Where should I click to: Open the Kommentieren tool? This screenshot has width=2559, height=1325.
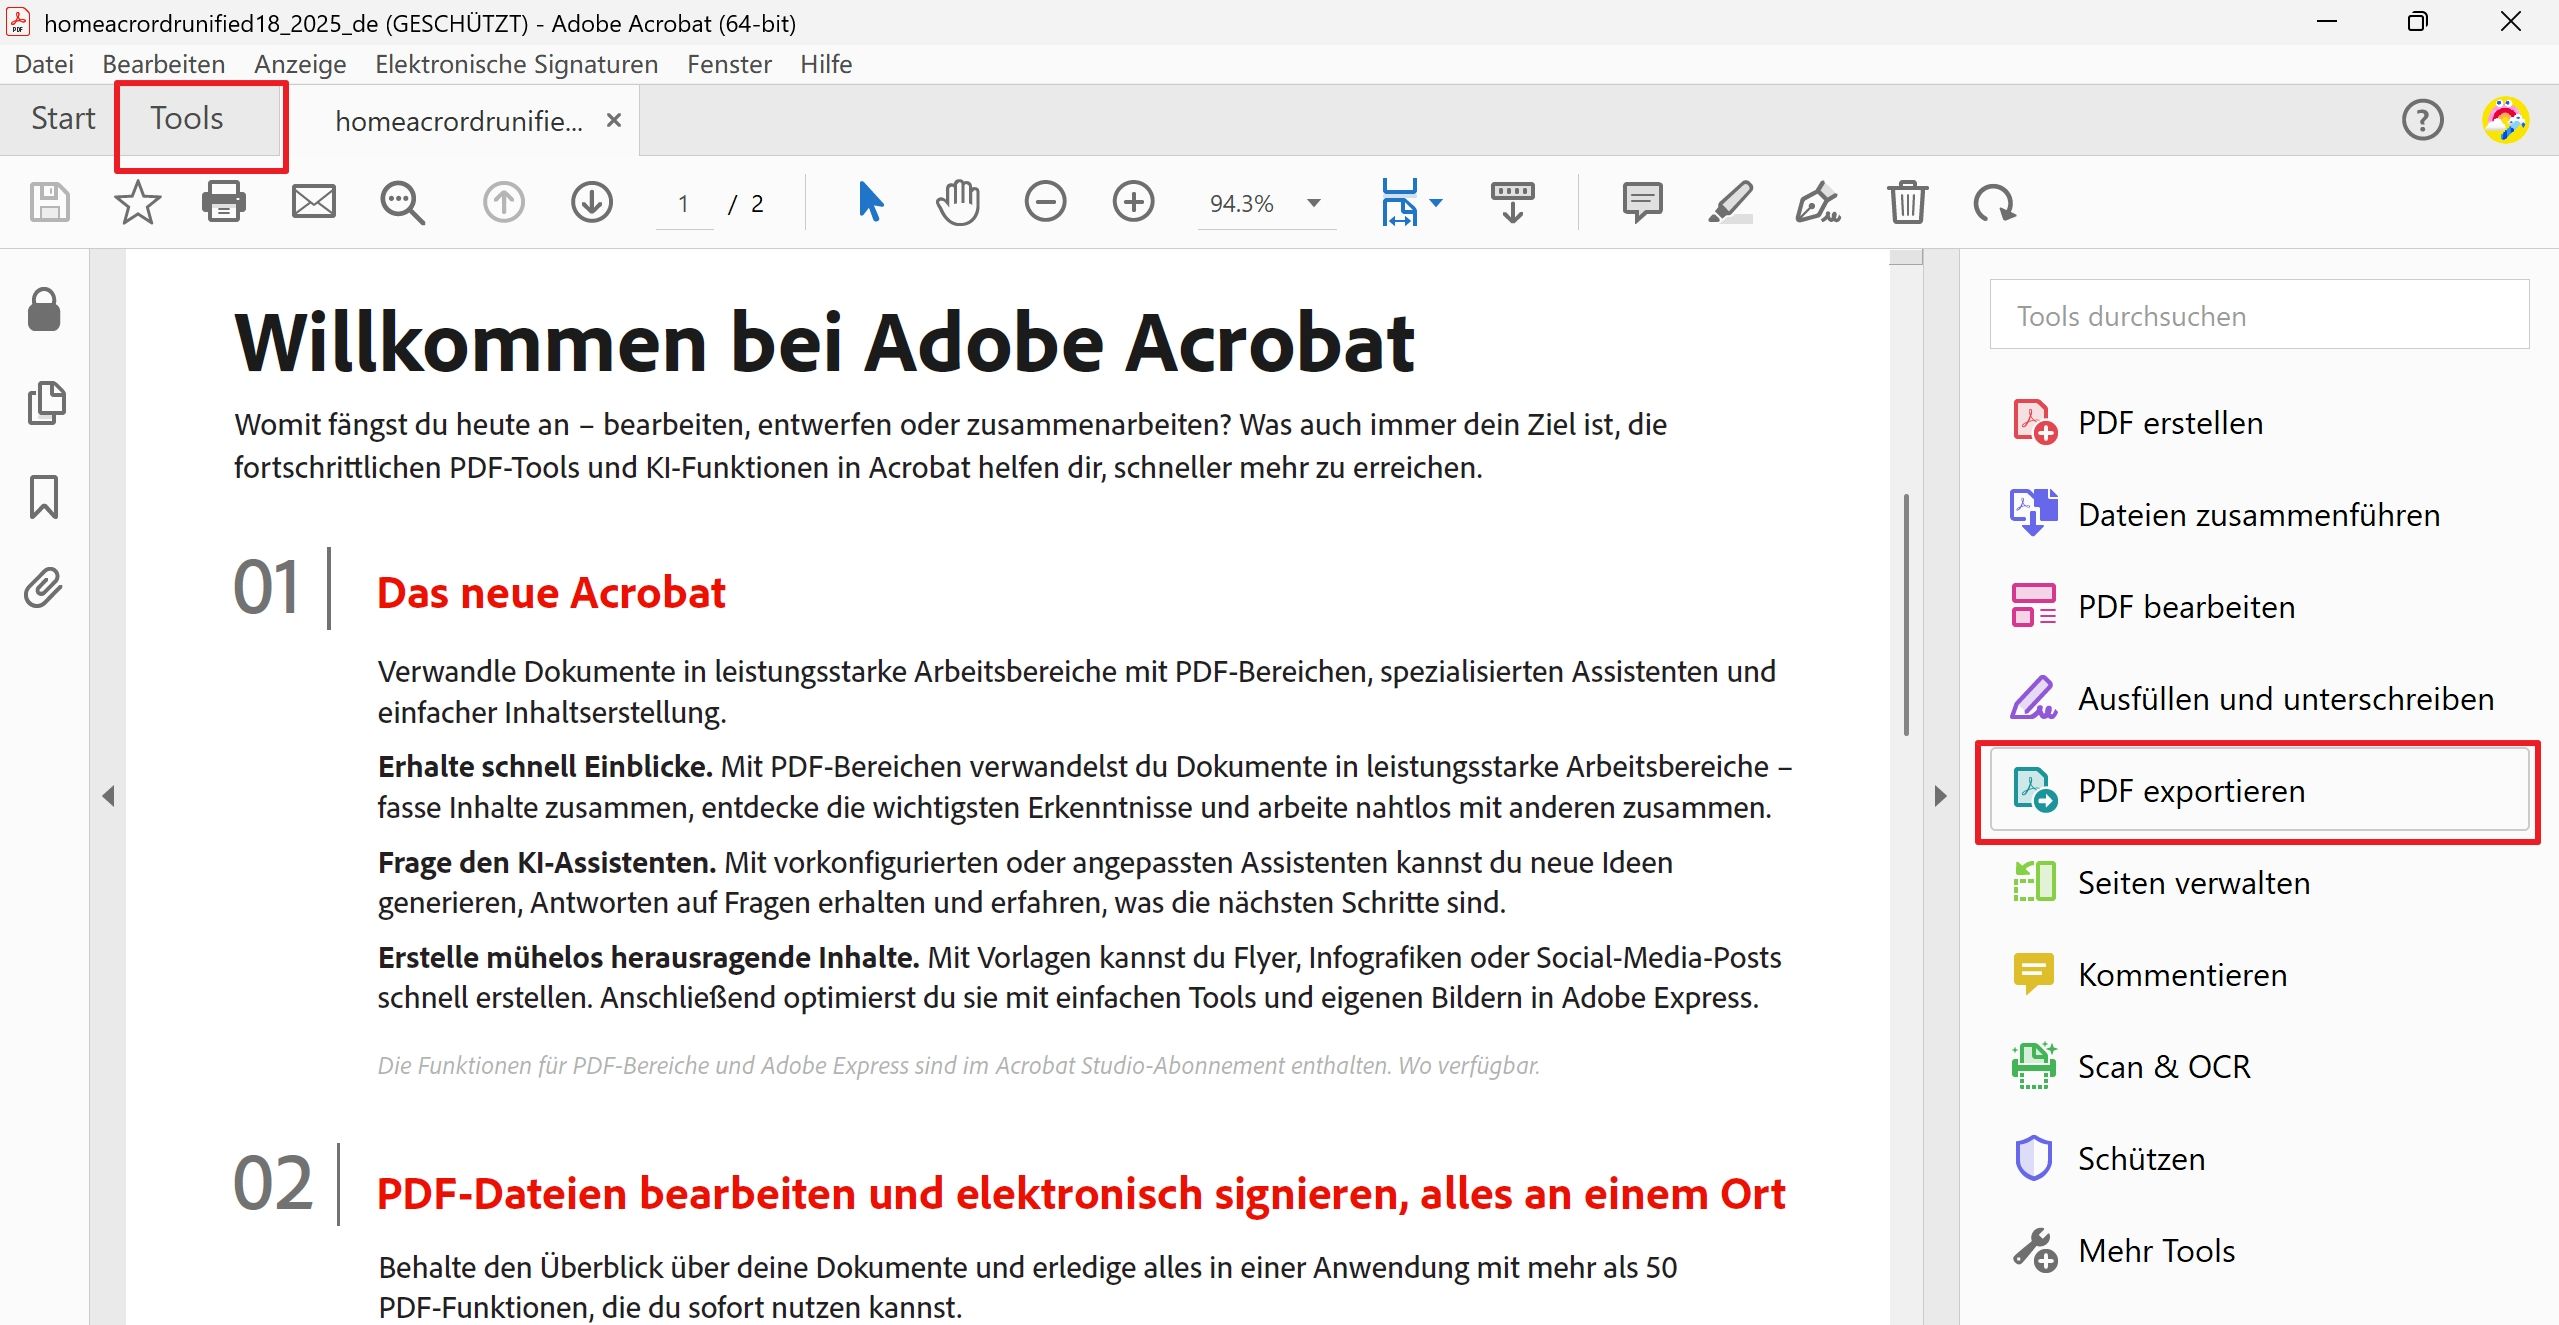pyautogui.click(x=2260, y=975)
